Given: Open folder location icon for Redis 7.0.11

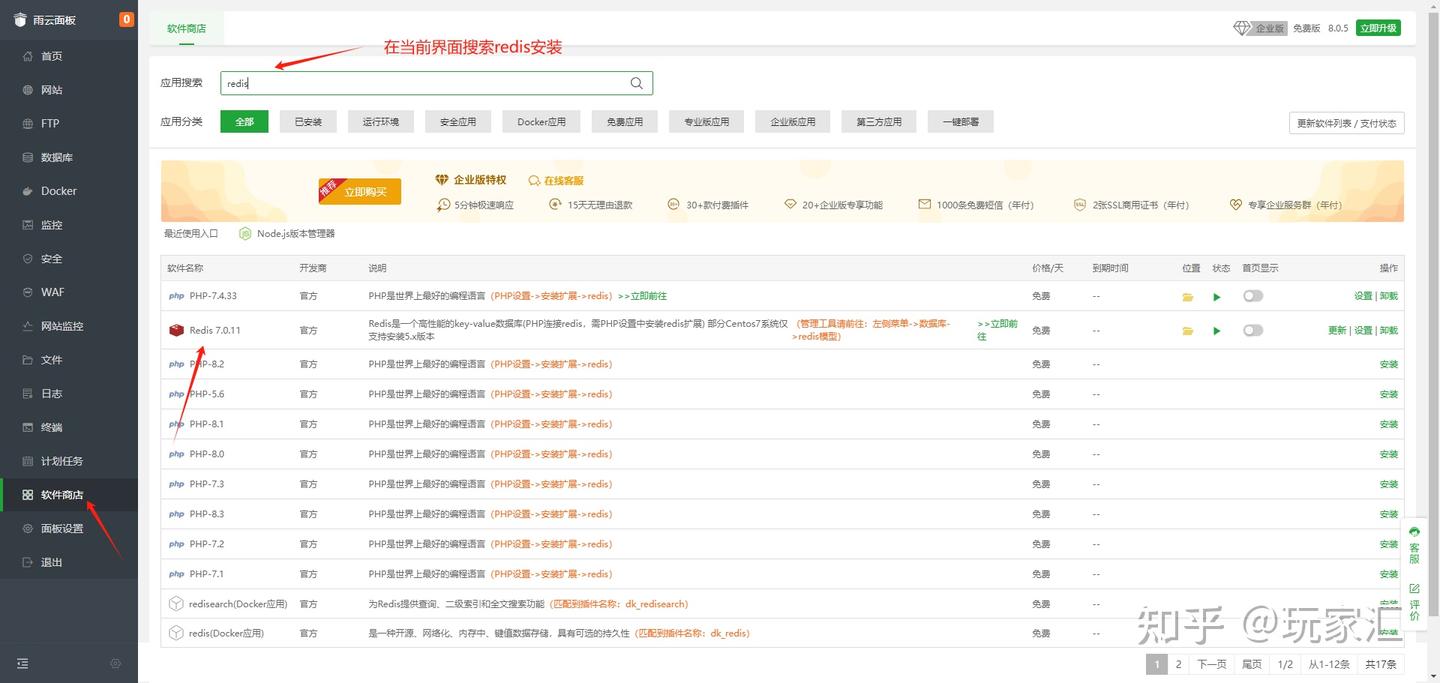Looking at the screenshot, I should pyautogui.click(x=1188, y=331).
